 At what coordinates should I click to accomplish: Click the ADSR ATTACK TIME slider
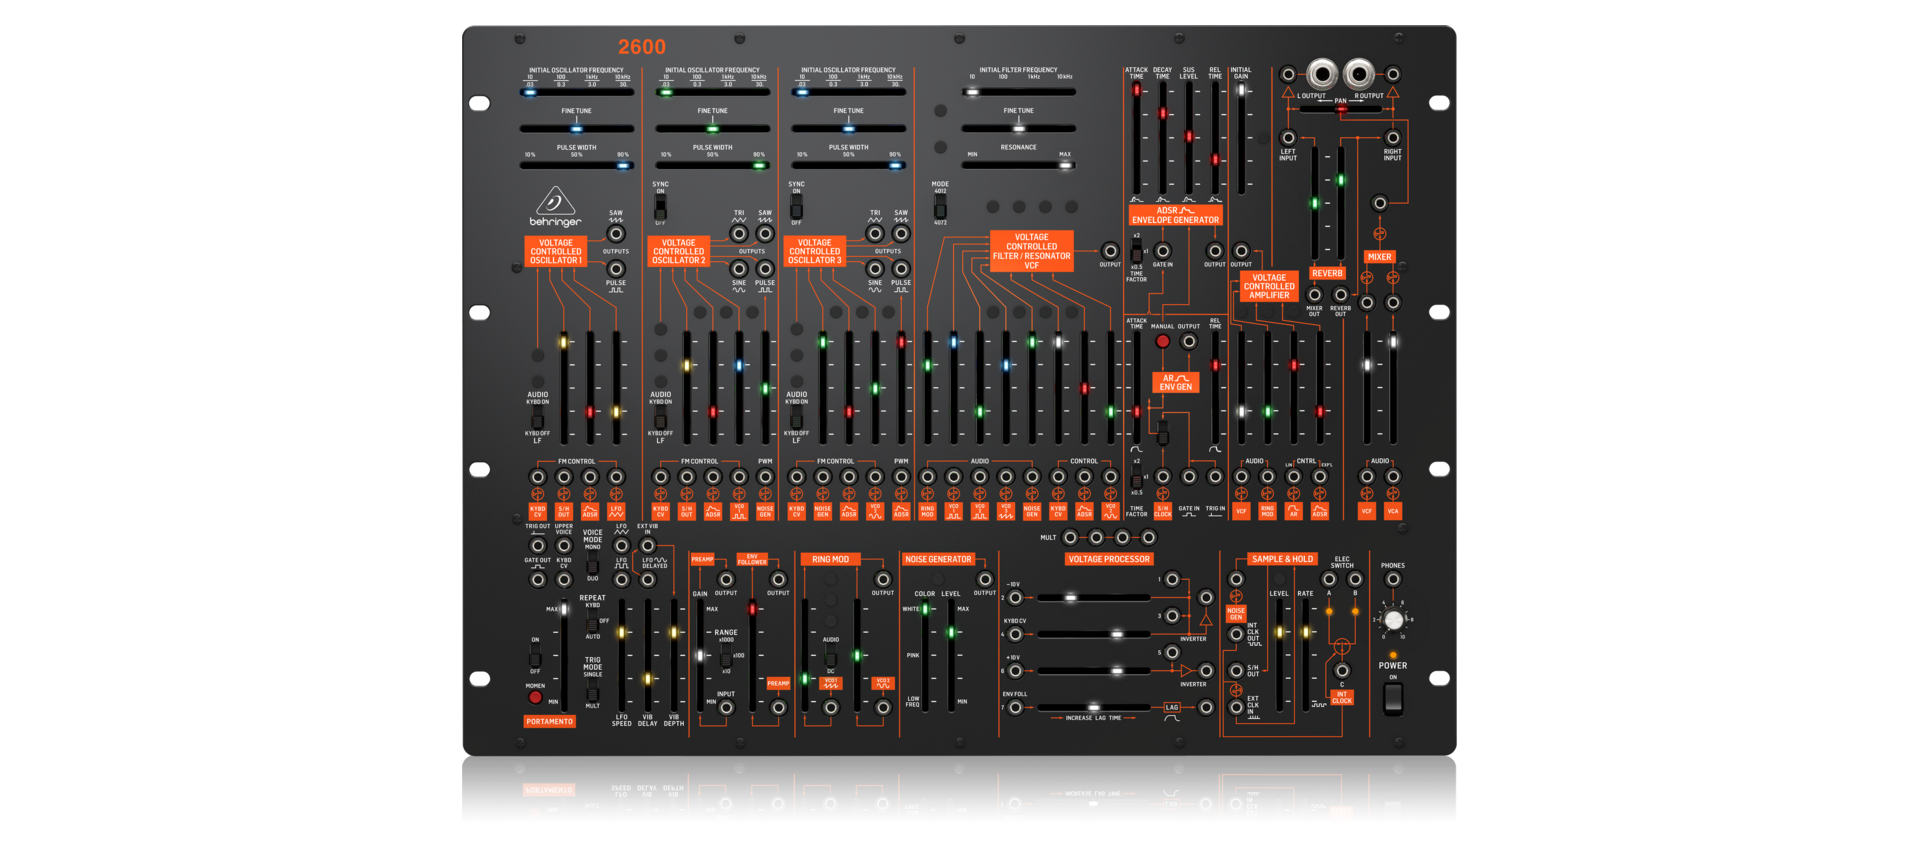point(1136,138)
